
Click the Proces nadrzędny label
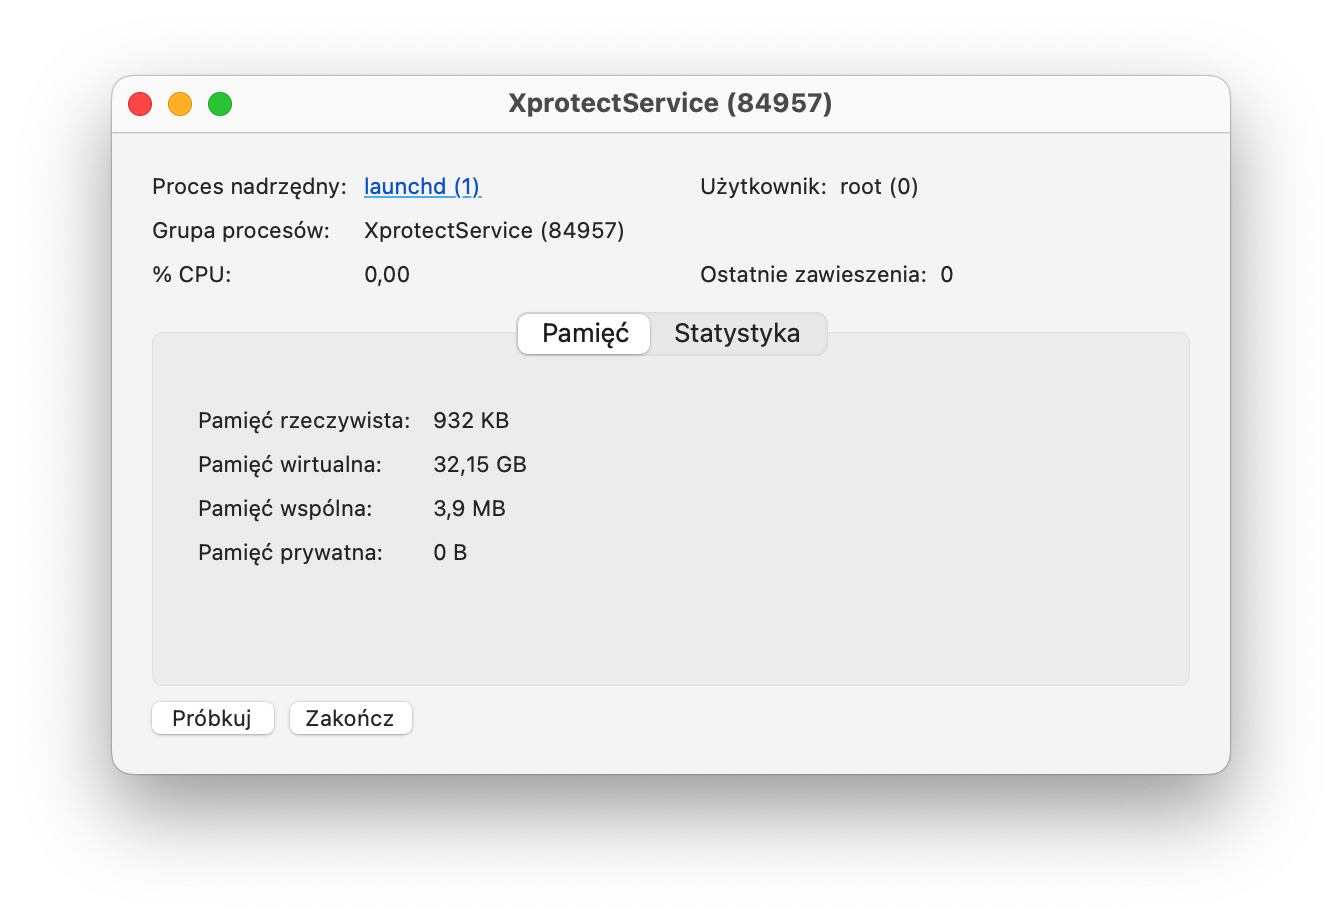[249, 187]
